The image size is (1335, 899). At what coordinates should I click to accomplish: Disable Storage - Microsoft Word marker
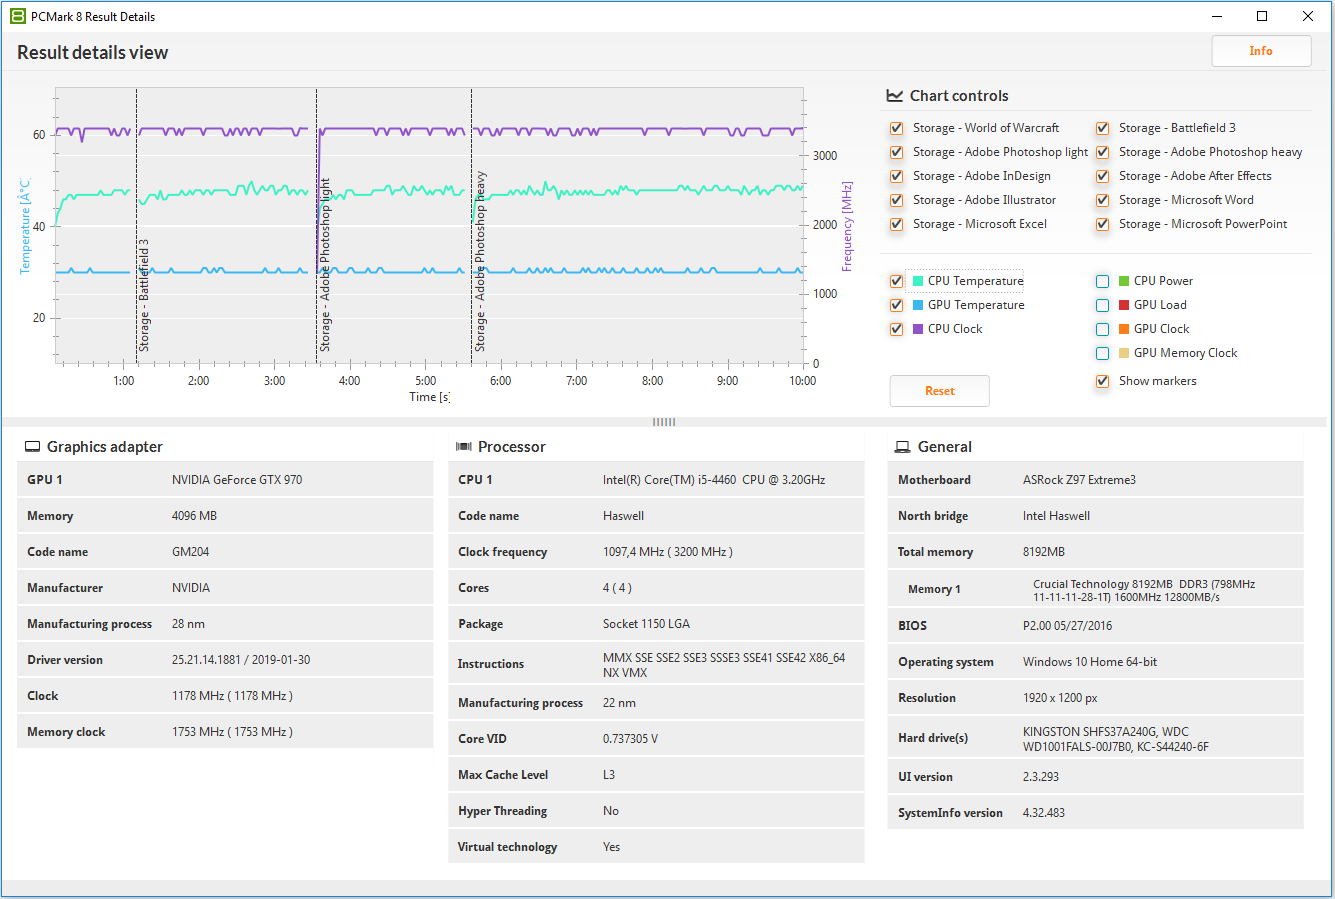tap(1102, 200)
